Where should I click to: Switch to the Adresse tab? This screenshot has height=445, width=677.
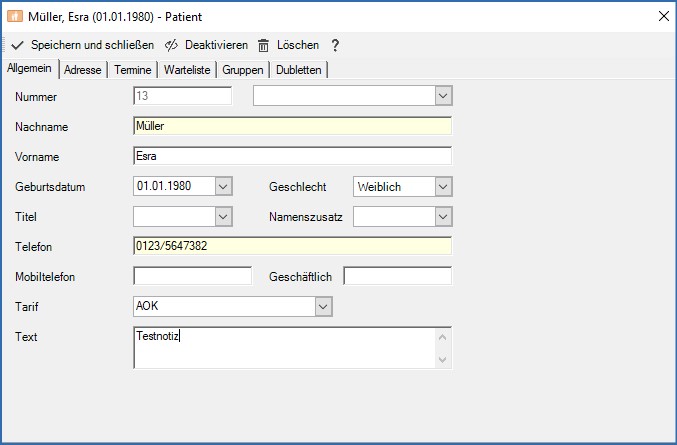82,70
